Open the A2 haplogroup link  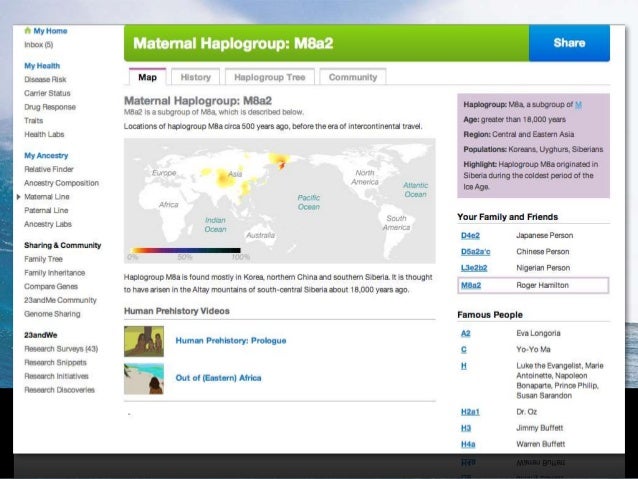(x=465, y=334)
